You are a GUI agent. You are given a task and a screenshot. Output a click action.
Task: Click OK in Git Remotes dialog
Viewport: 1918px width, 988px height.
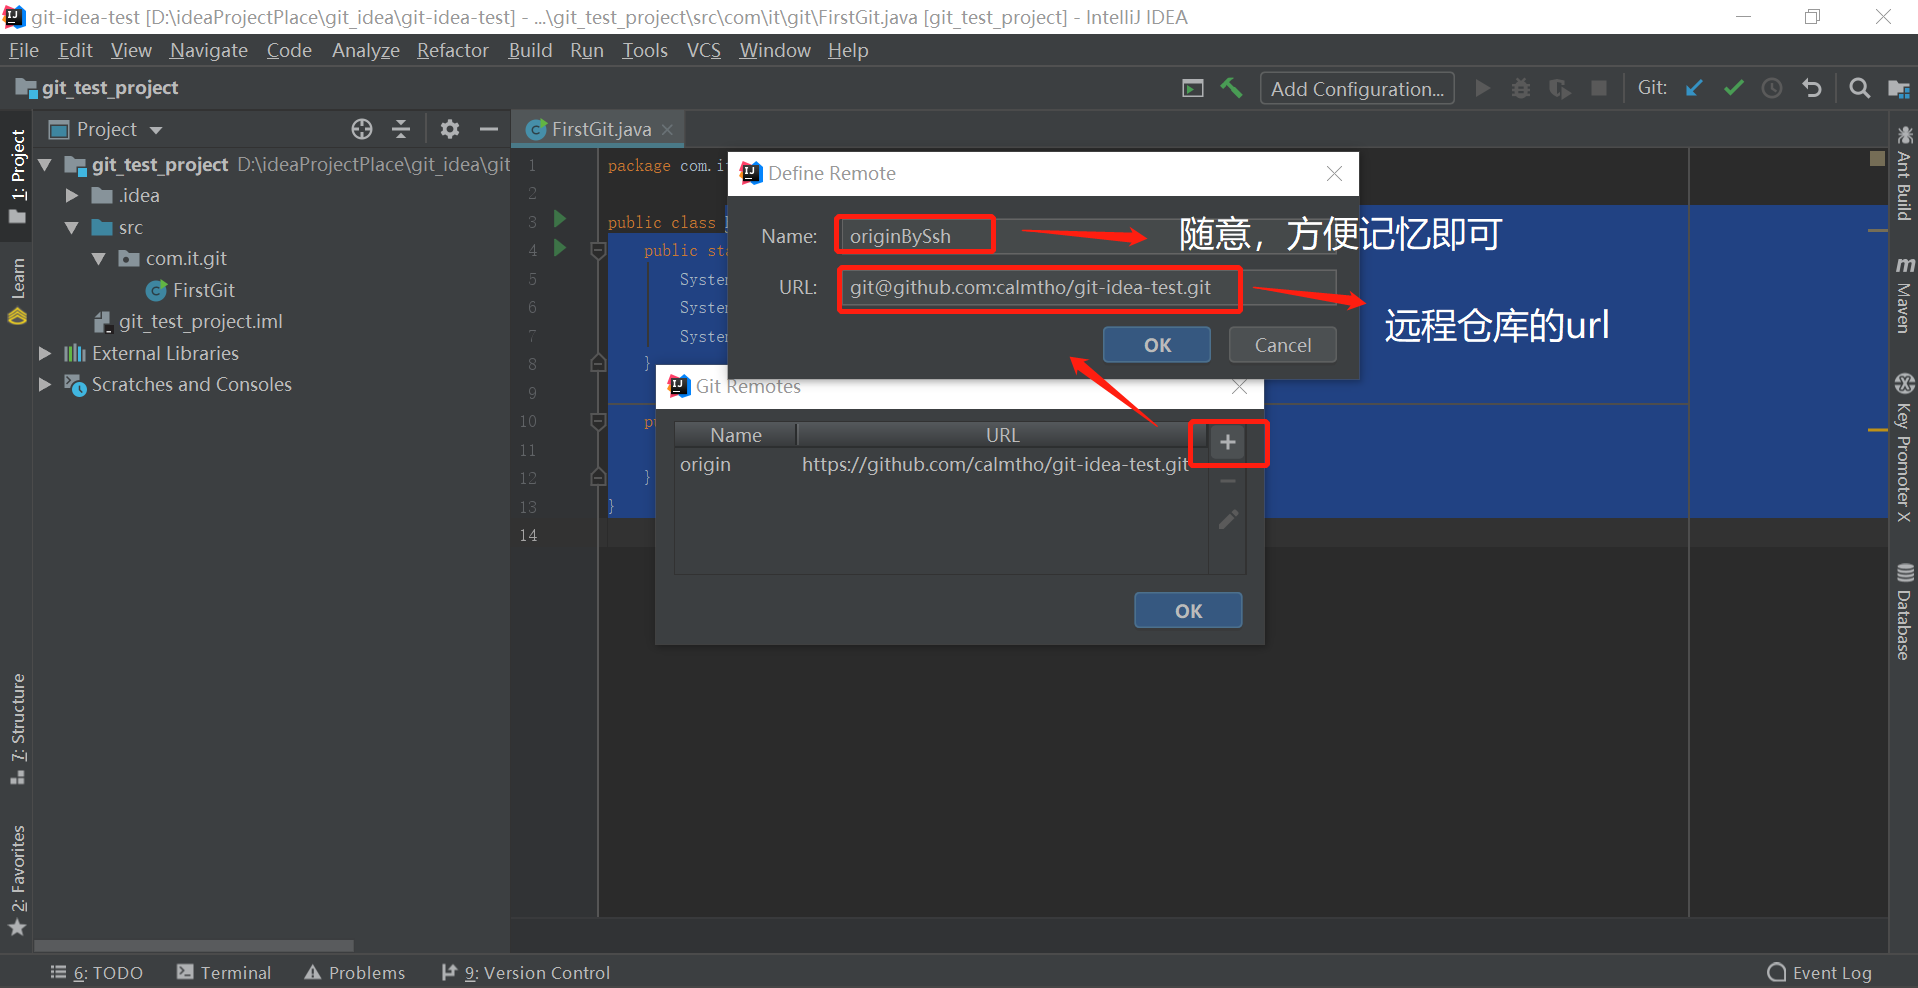pyautogui.click(x=1188, y=610)
